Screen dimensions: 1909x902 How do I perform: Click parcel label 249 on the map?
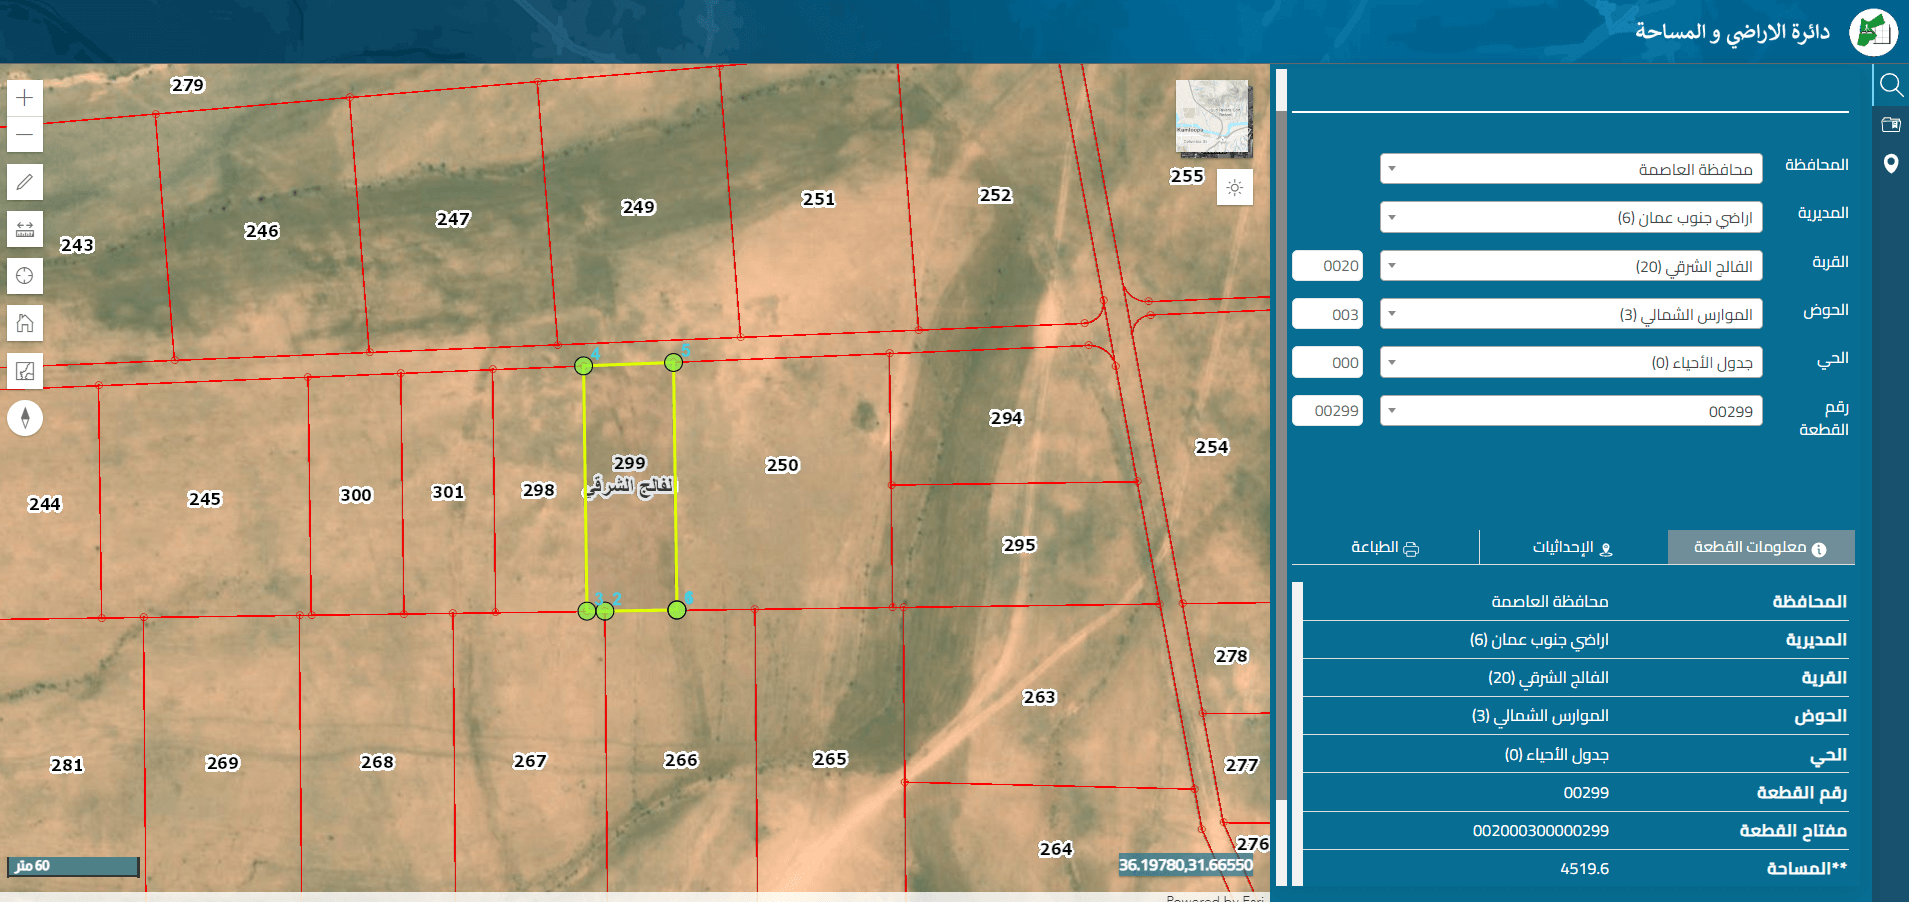(x=638, y=207)
